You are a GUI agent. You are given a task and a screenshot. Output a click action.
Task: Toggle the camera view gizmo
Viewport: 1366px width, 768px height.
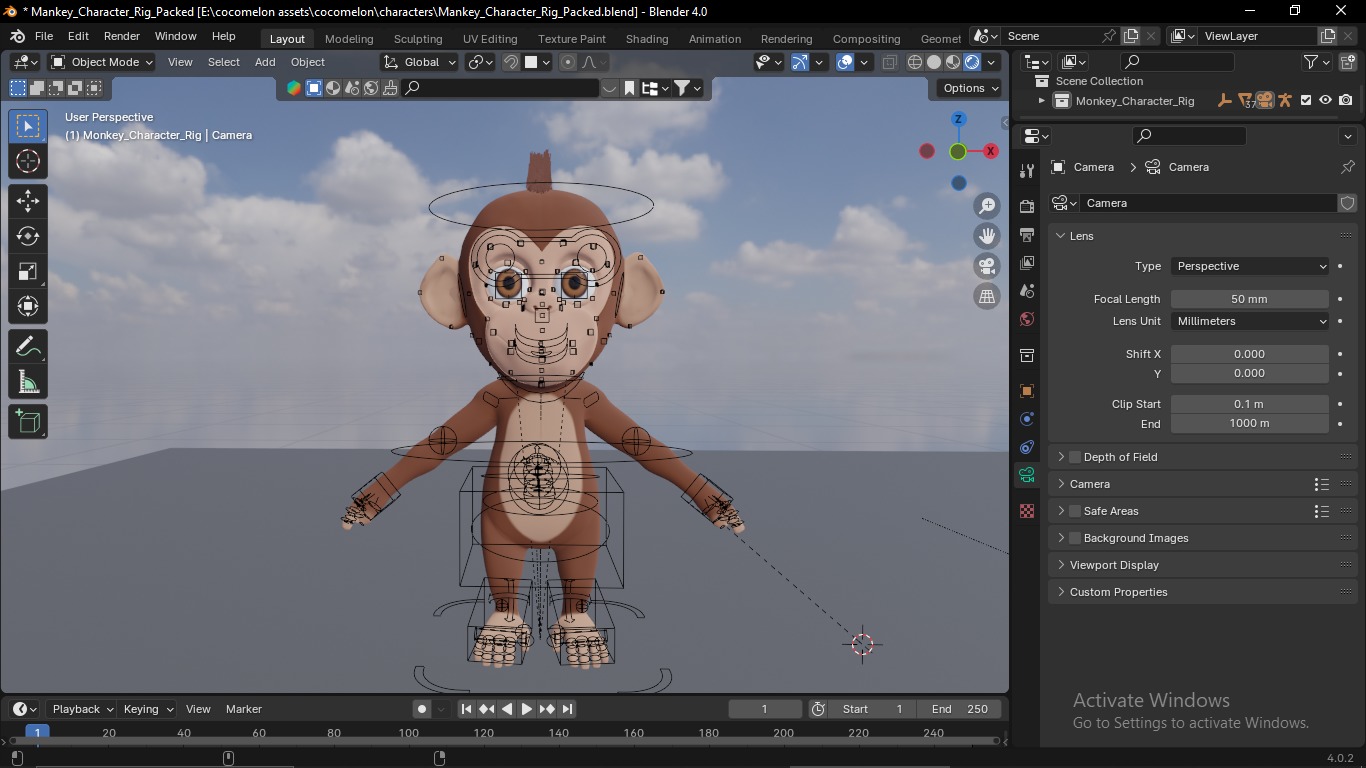[x=987, y=266]
